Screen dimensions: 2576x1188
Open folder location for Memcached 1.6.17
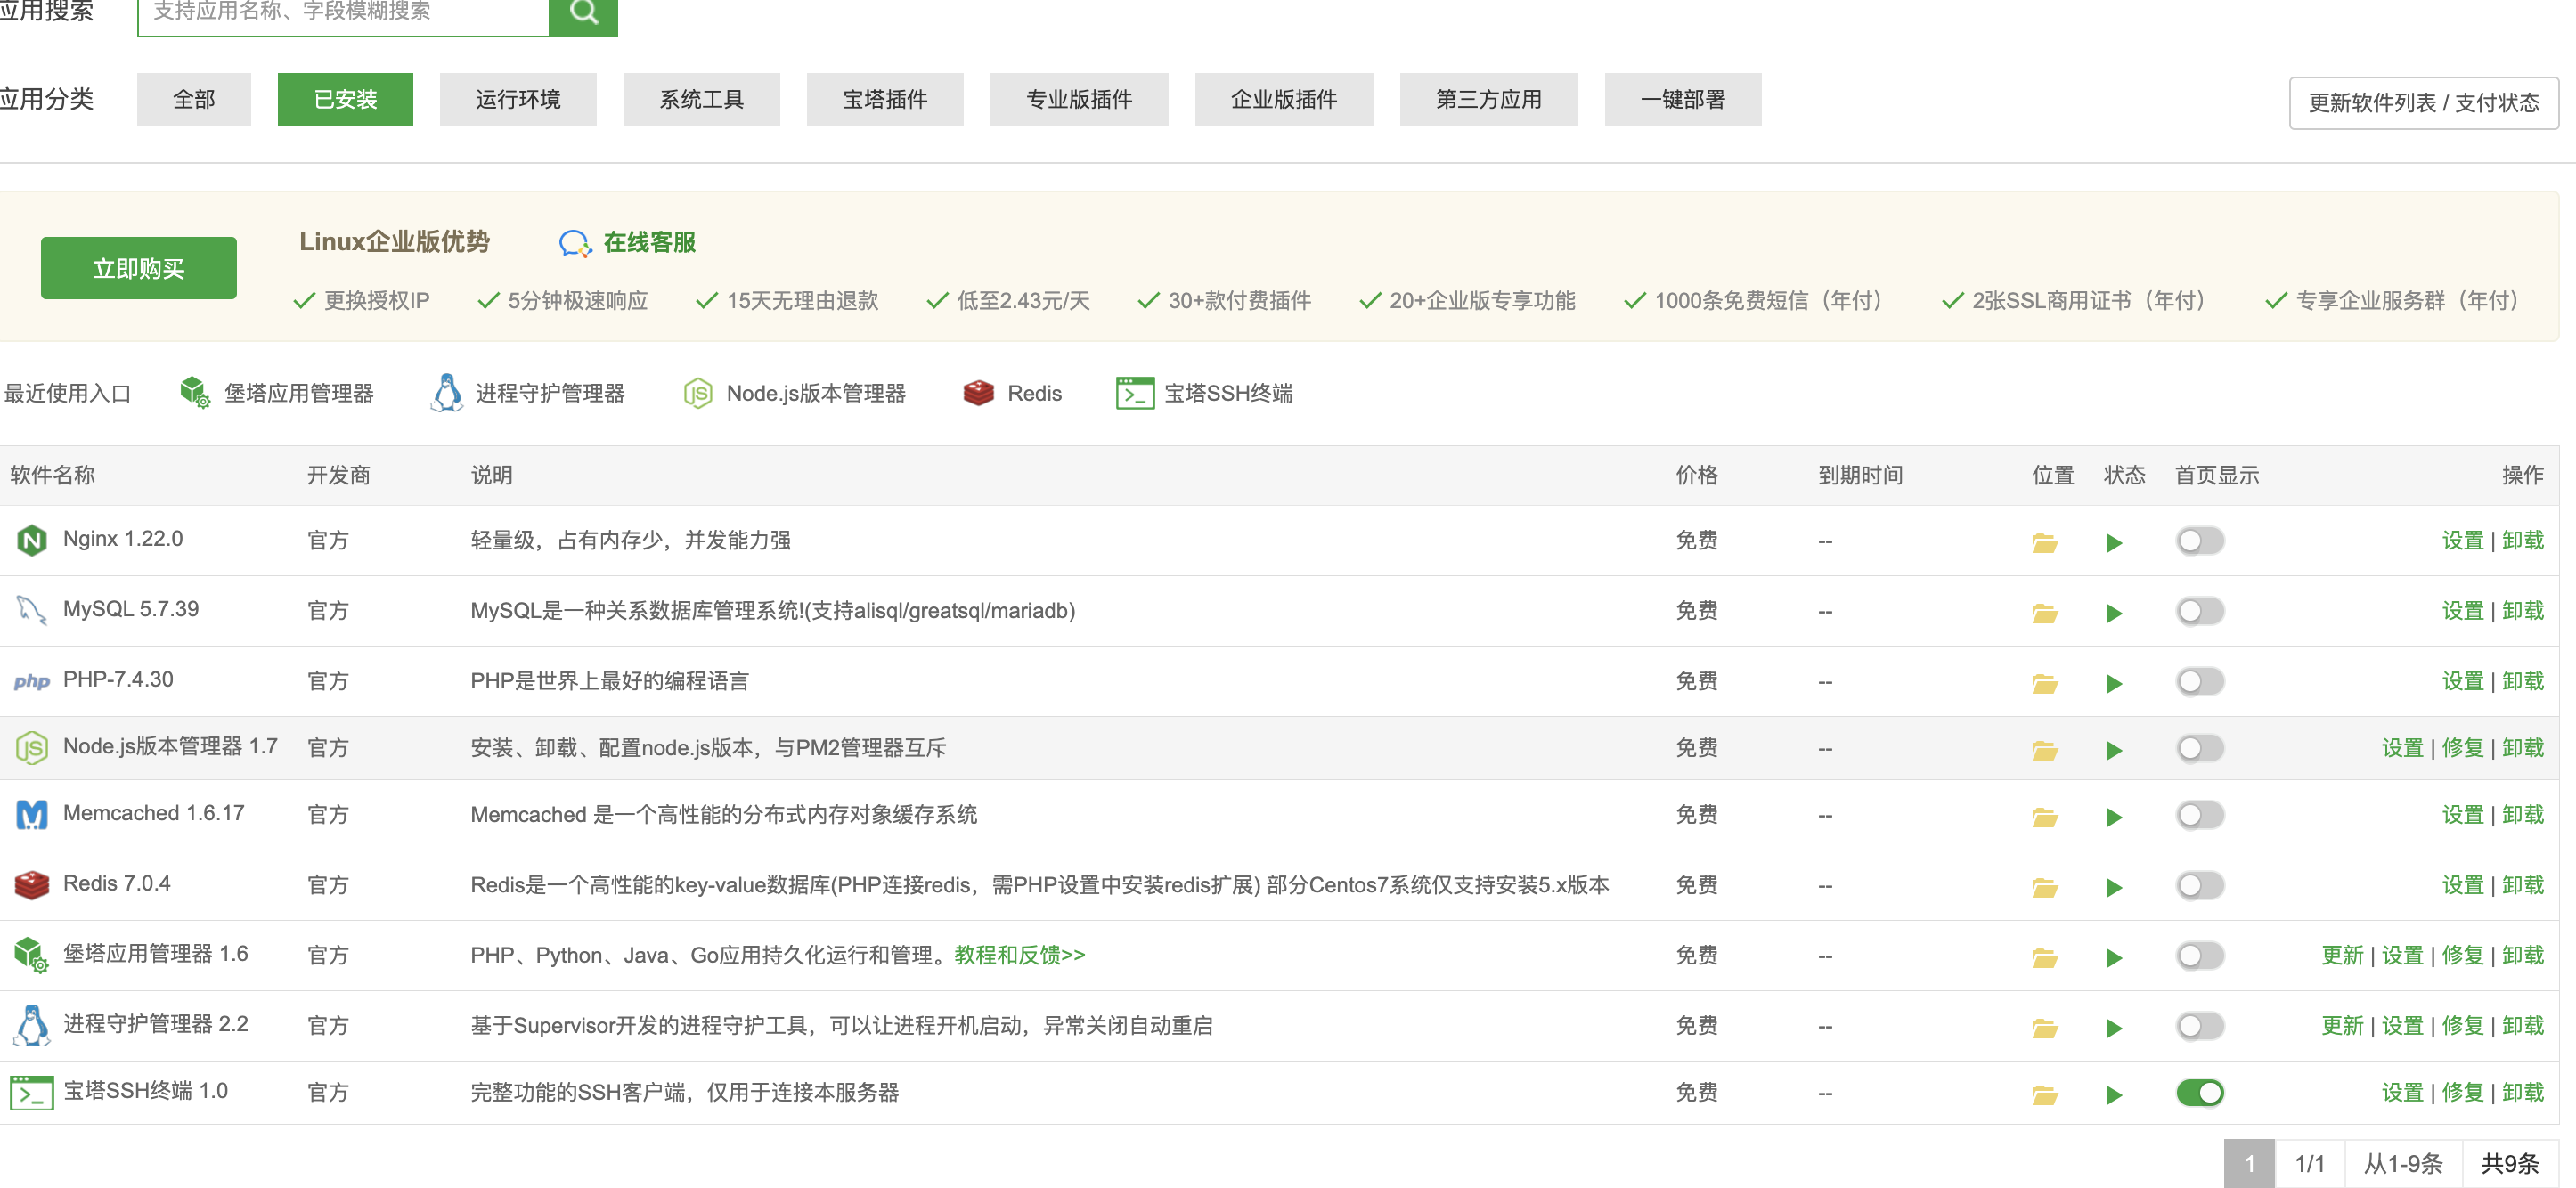(x=2044, y=817)
